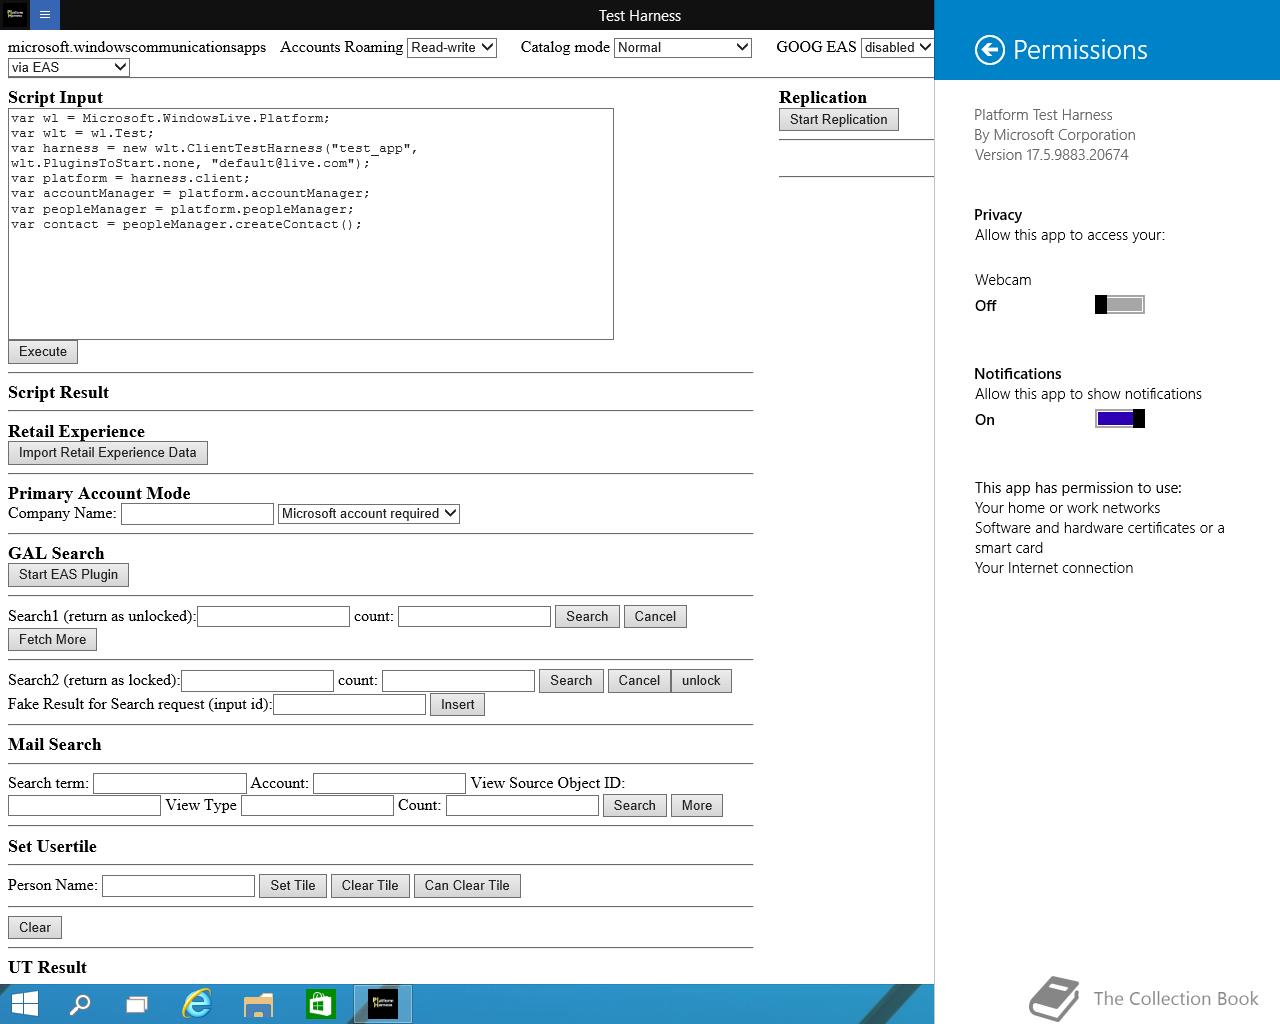This screenshot has height=1024, width=1280.
Task: Focus the Mail Search Count field
Action: 522,806
